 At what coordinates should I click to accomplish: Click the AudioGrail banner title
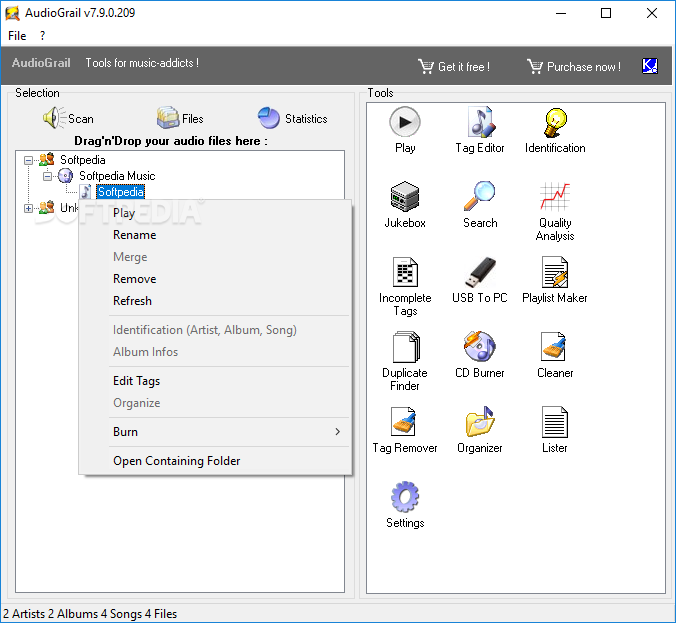tap(41, 63)
